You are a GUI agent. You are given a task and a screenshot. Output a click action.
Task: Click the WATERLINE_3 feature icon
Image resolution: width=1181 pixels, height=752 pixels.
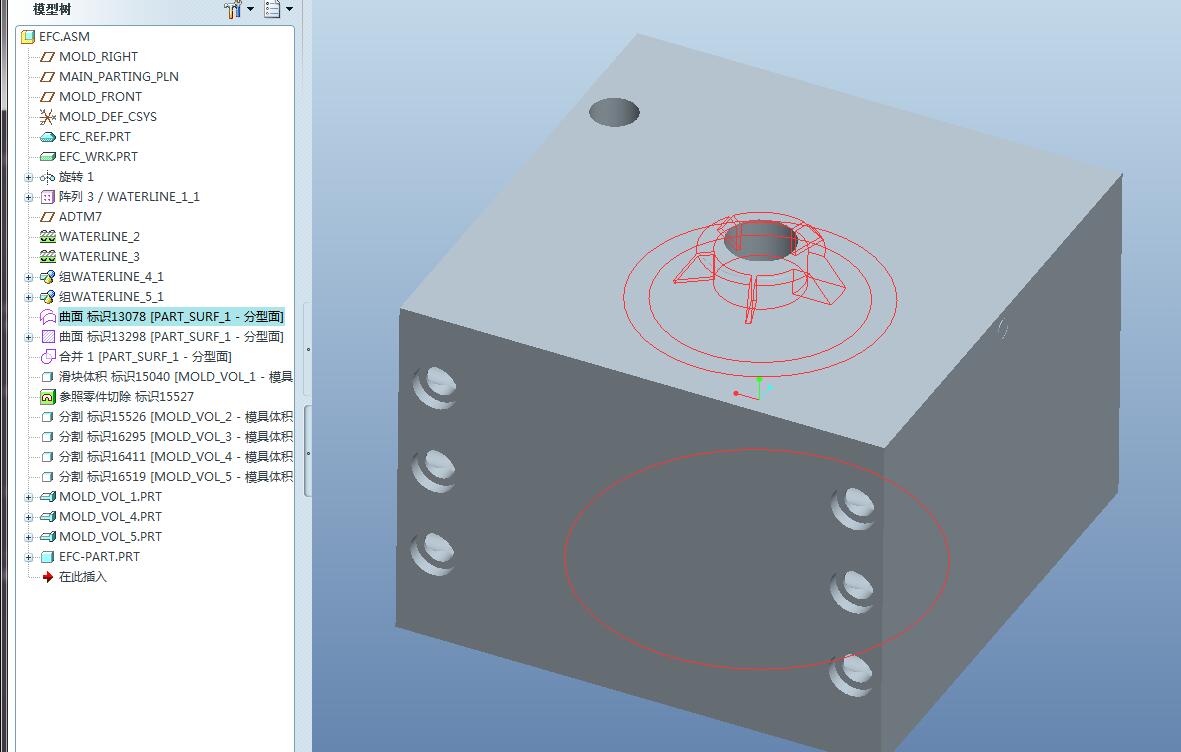(47, 257)
